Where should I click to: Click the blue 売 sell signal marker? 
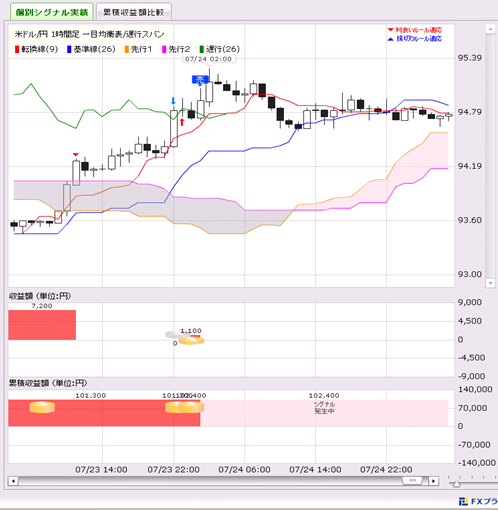click(x=200, y=80)
